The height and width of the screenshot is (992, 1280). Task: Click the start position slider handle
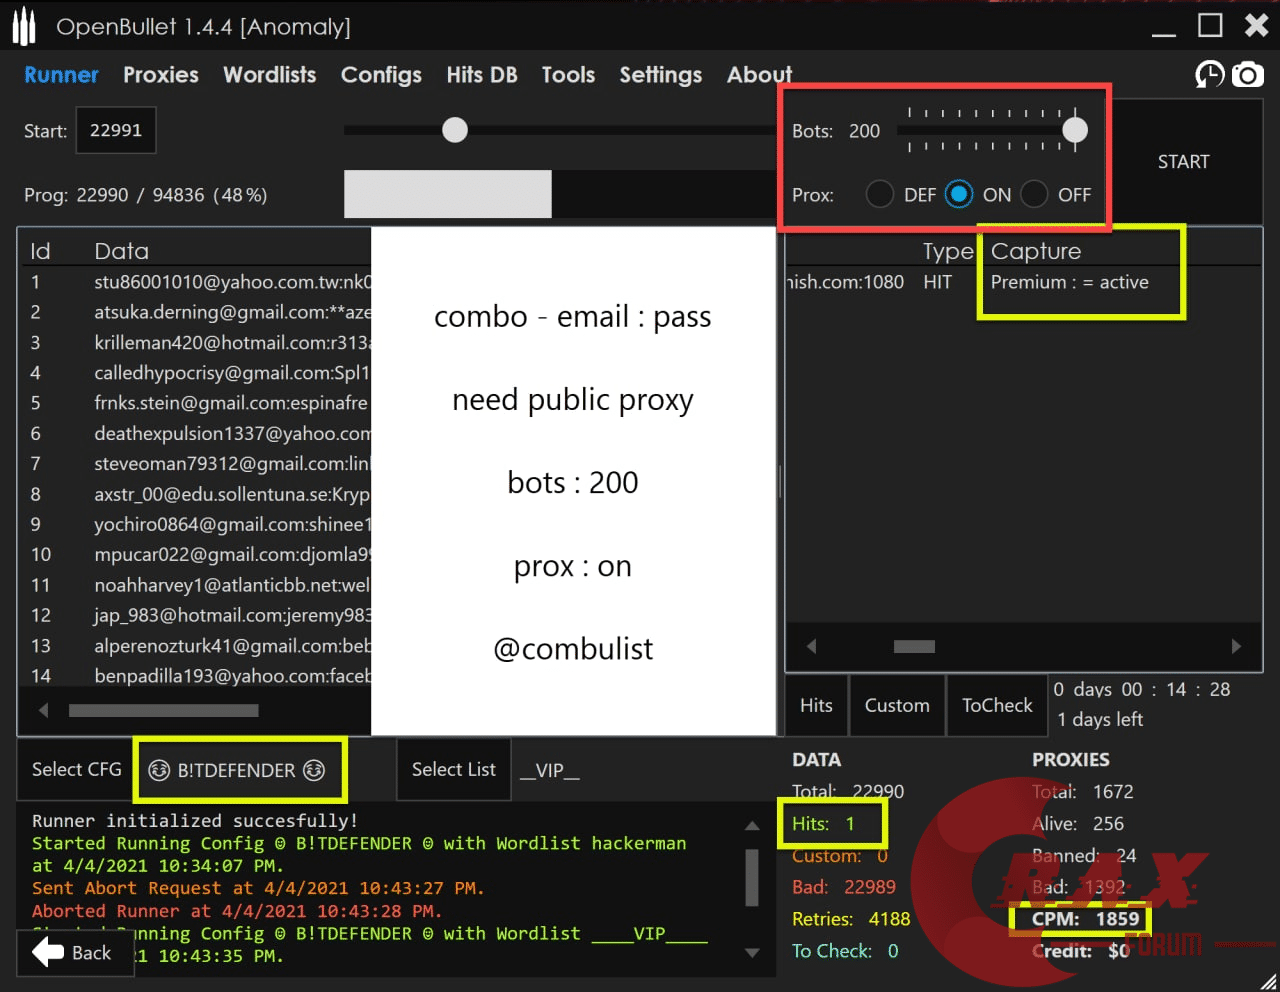tap(455, 130)
